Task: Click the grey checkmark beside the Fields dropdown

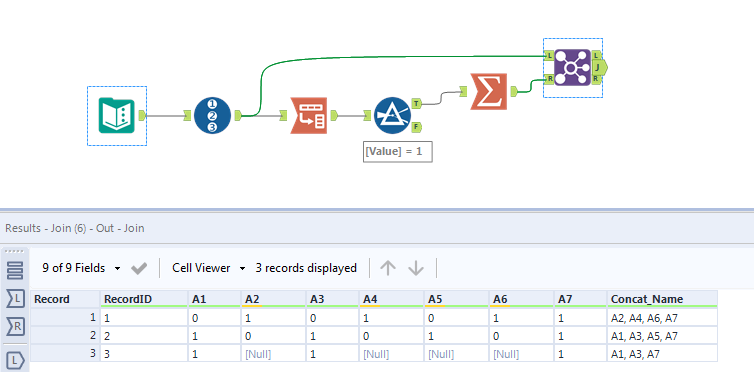Action: coord(139,268)
